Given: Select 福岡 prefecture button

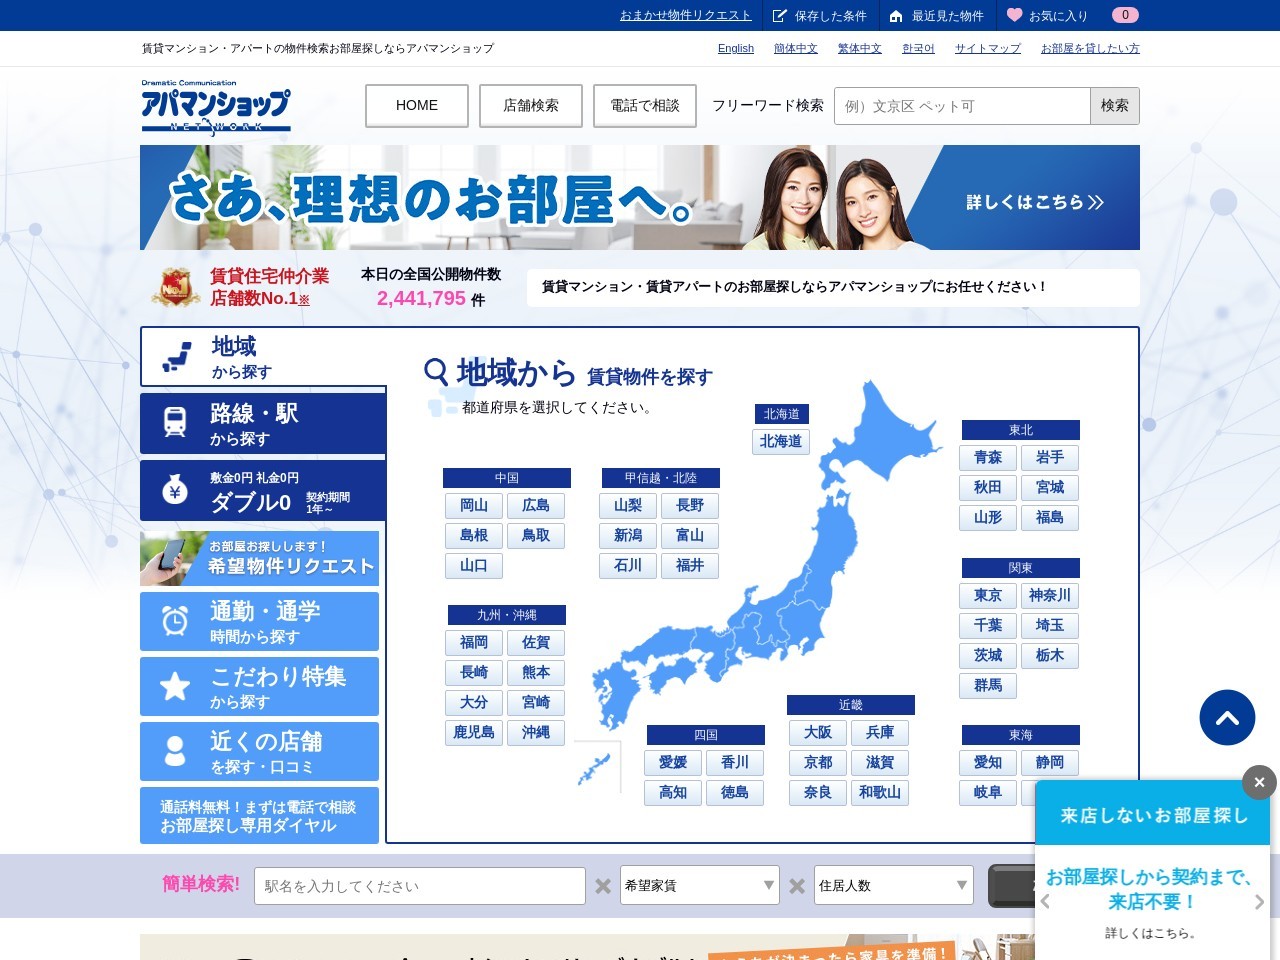Looking at the screenshot, I should pyautogui.click(x=474, y=642).
